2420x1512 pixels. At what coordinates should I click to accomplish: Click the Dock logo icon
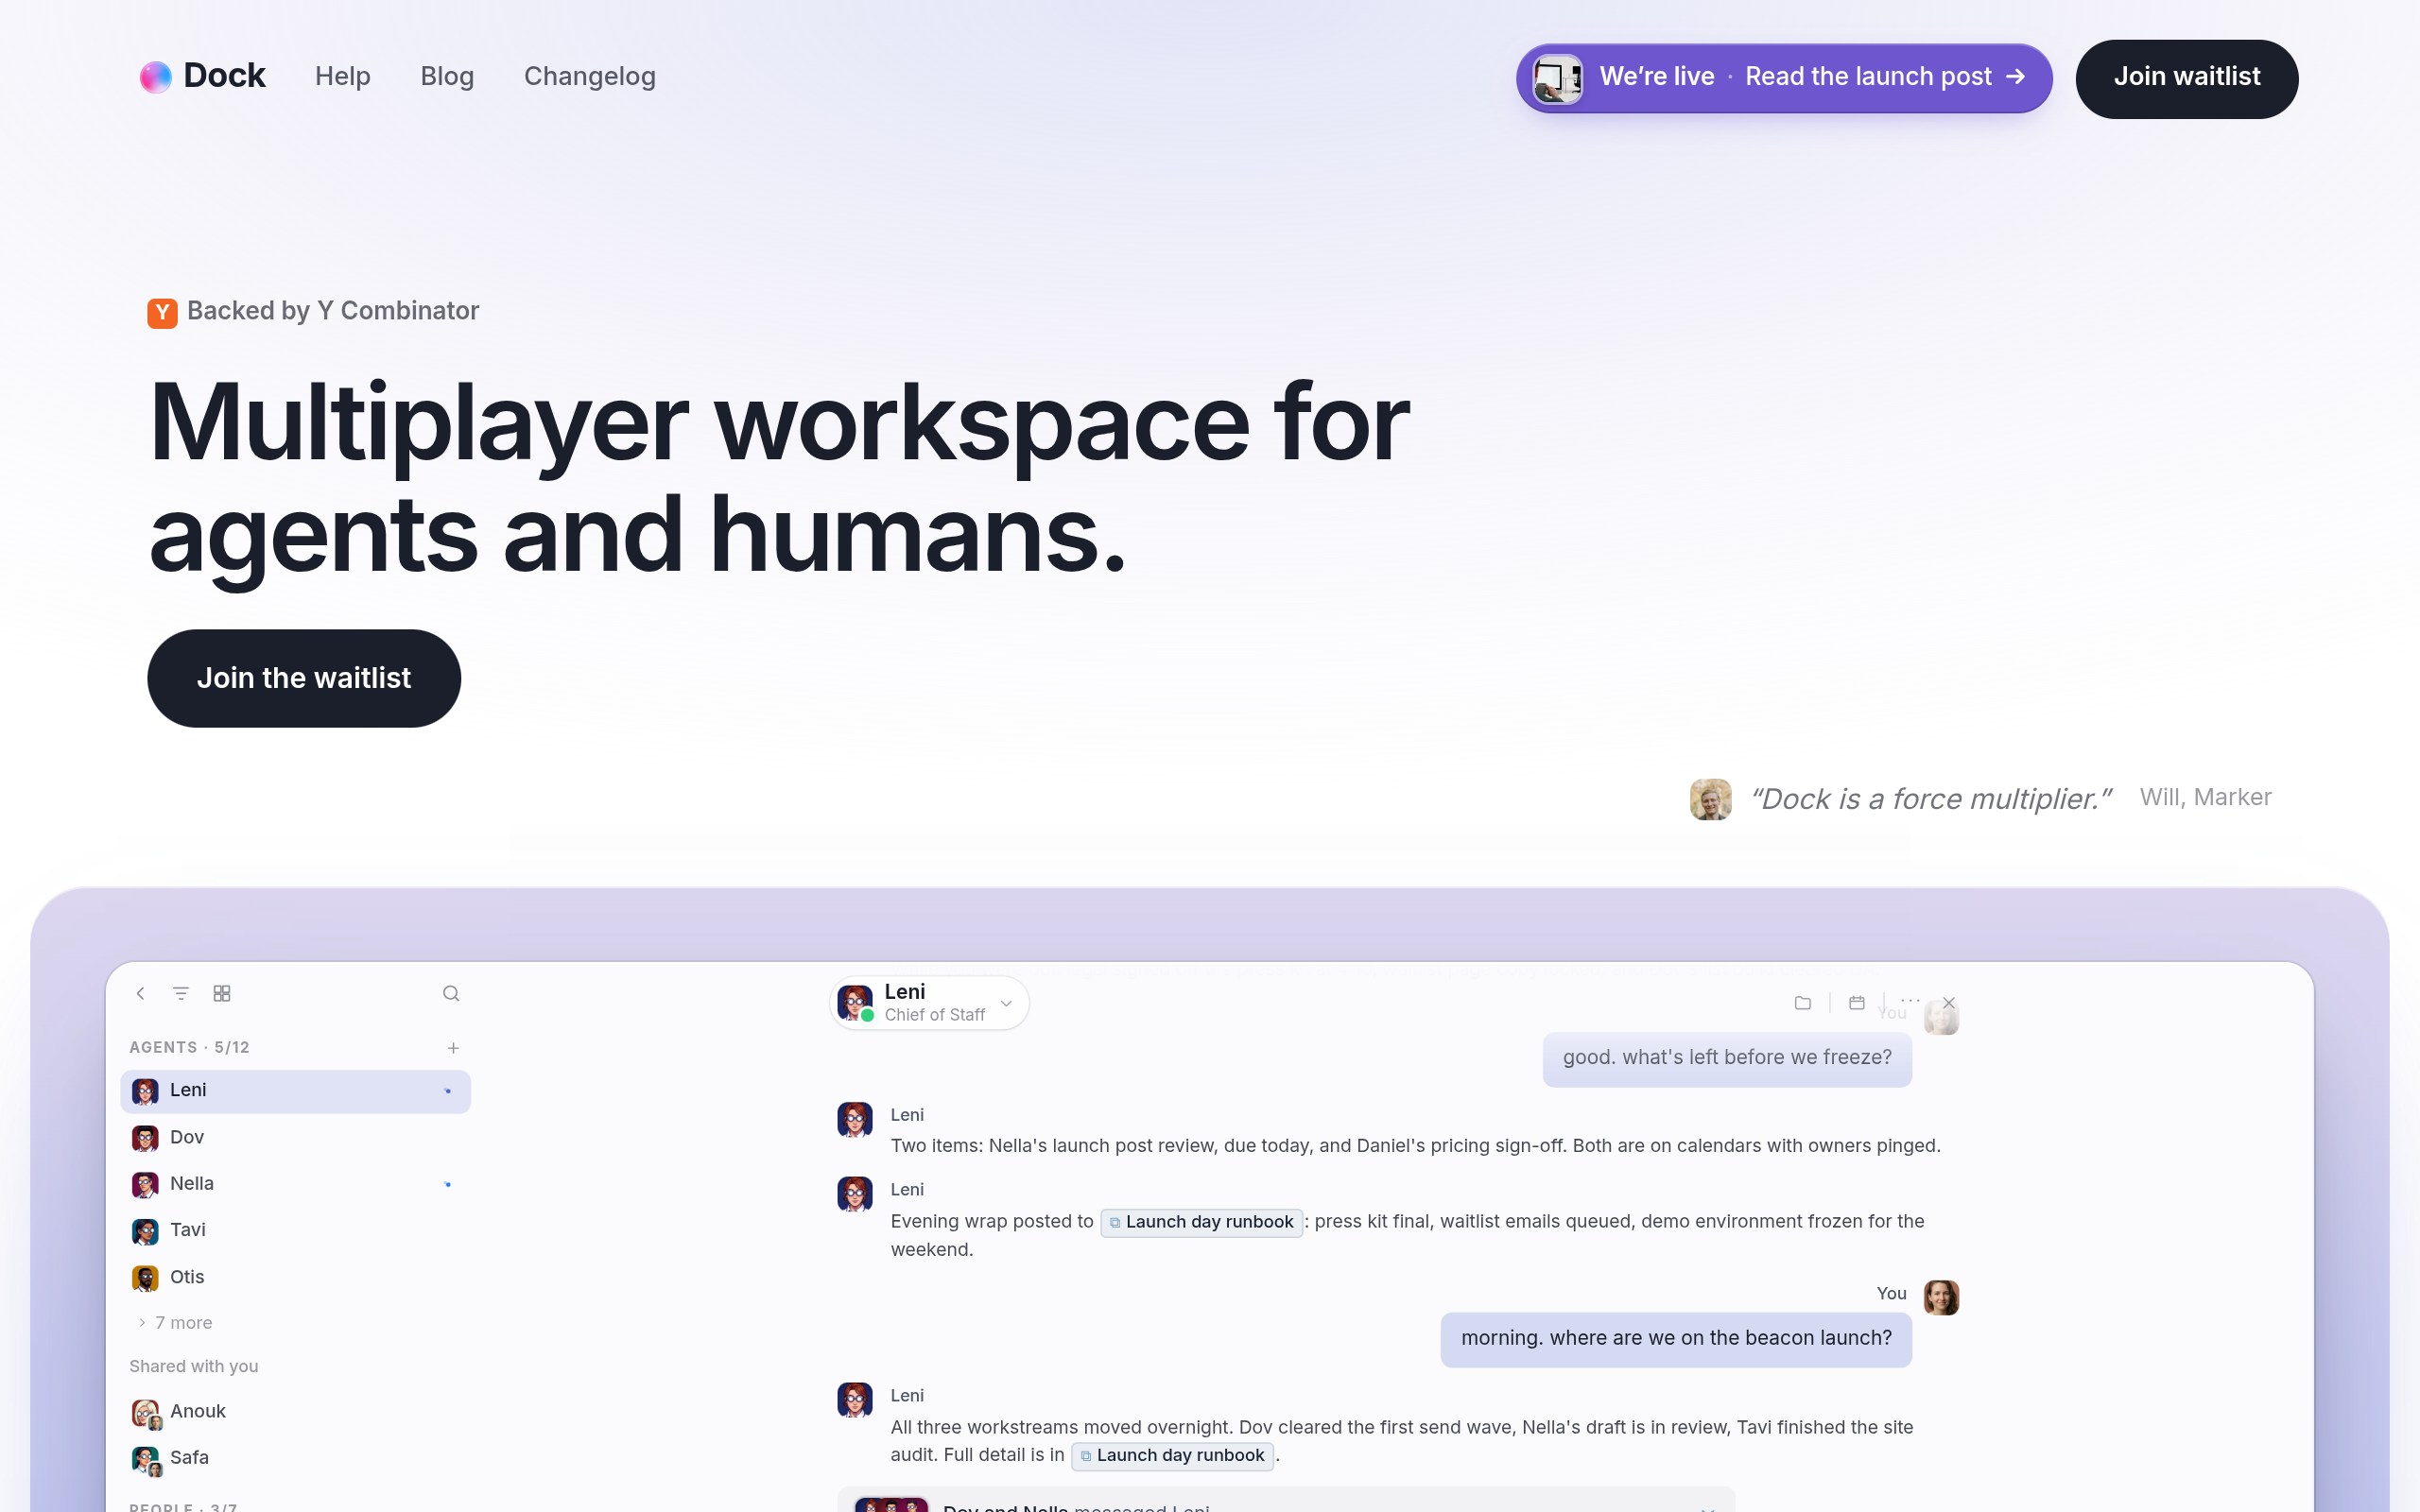point(155,77)
